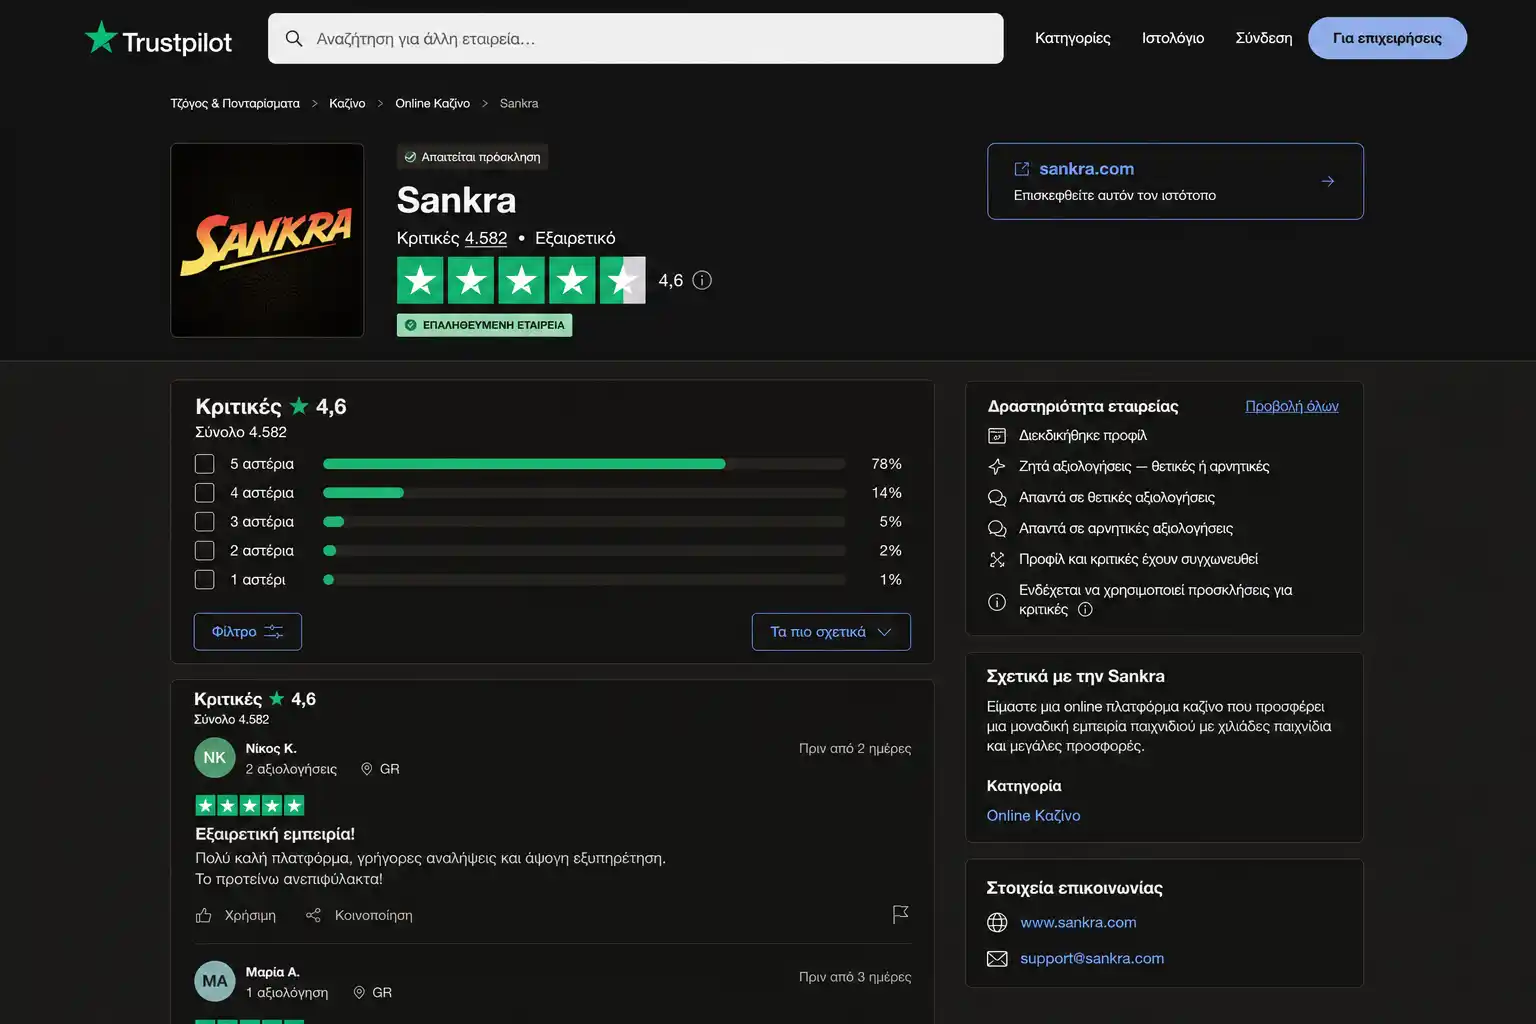
Task: Go to Τζόγος & Πονταρίσματα breadcrumb
Action: tap(235, 103)
